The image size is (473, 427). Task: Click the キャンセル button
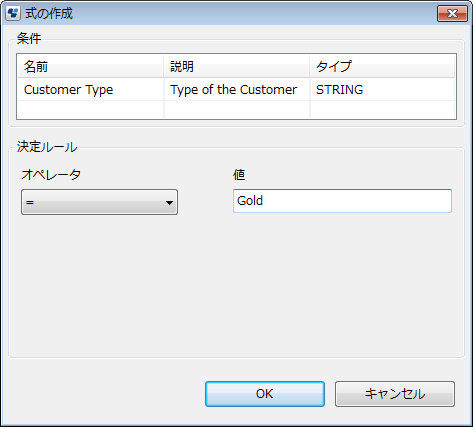[395, 394]
